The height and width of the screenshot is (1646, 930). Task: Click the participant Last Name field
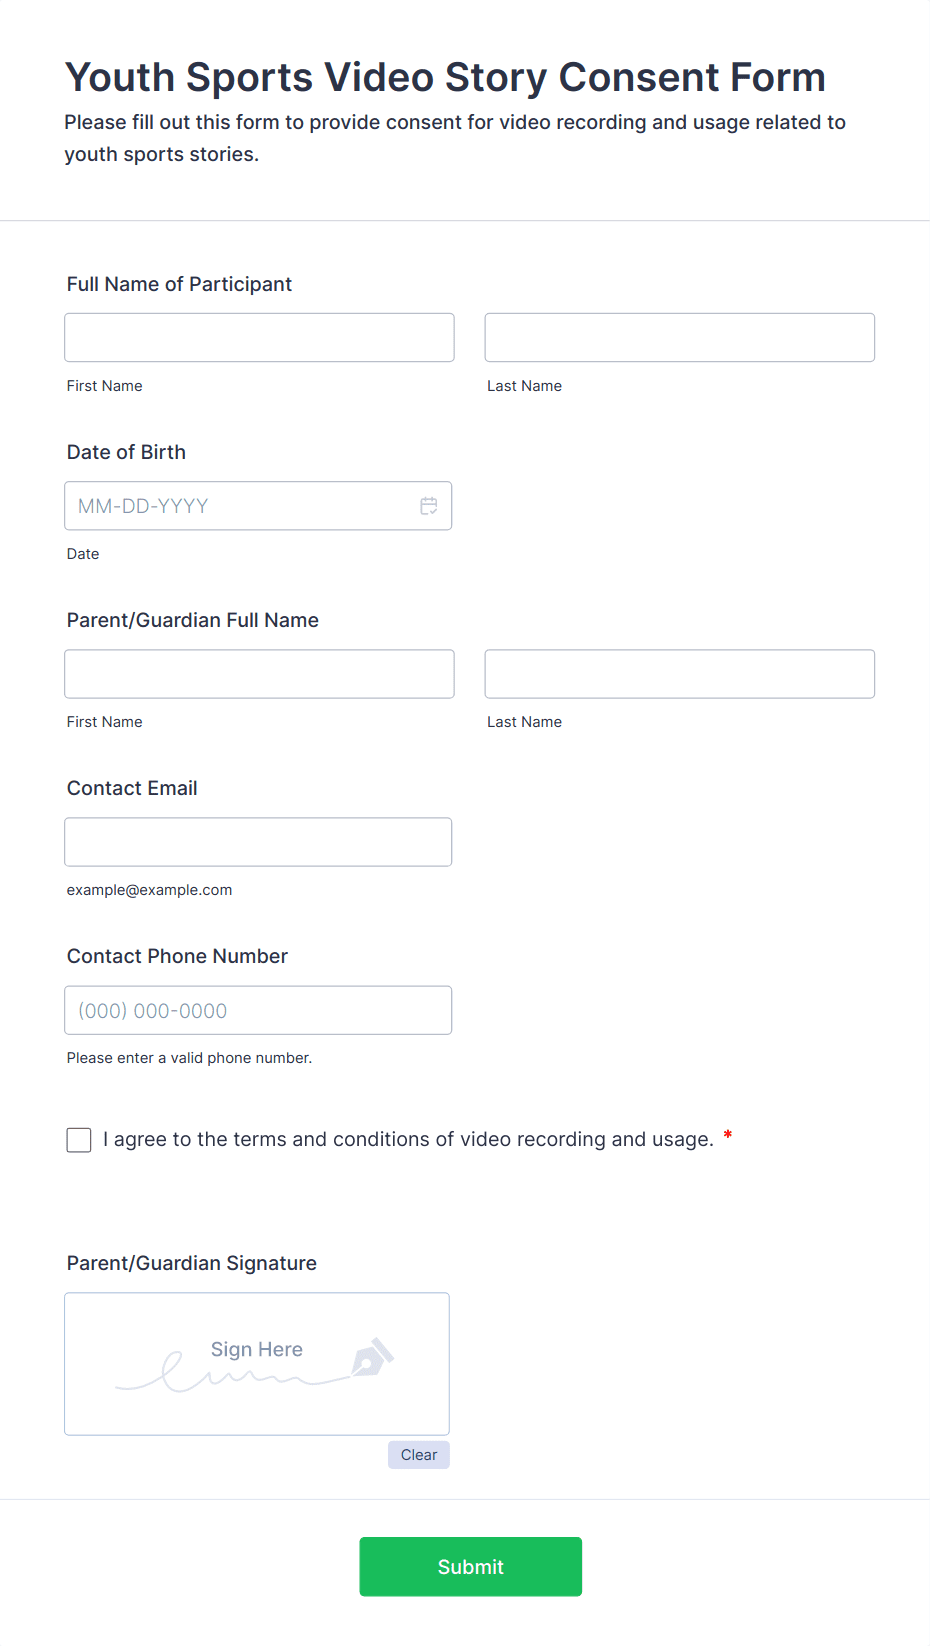679,338
